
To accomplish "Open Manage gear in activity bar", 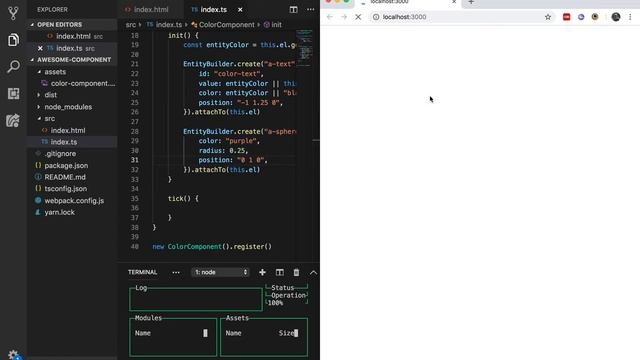I will [x=14, y=354].
